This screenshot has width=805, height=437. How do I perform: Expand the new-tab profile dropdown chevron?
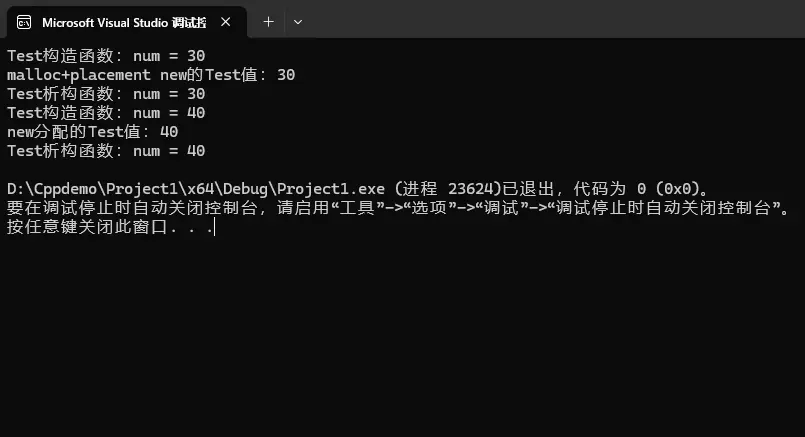click(297, 21)
